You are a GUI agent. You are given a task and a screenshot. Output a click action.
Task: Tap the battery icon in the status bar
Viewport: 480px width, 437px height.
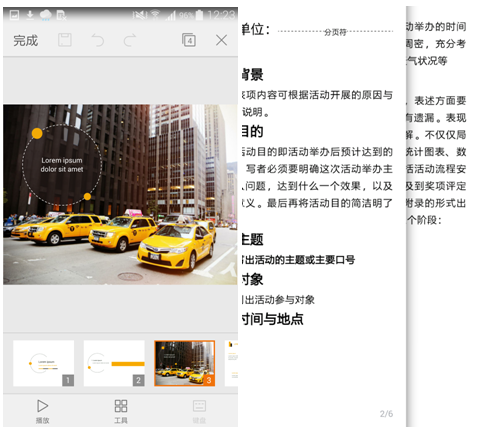coord(199,15)
